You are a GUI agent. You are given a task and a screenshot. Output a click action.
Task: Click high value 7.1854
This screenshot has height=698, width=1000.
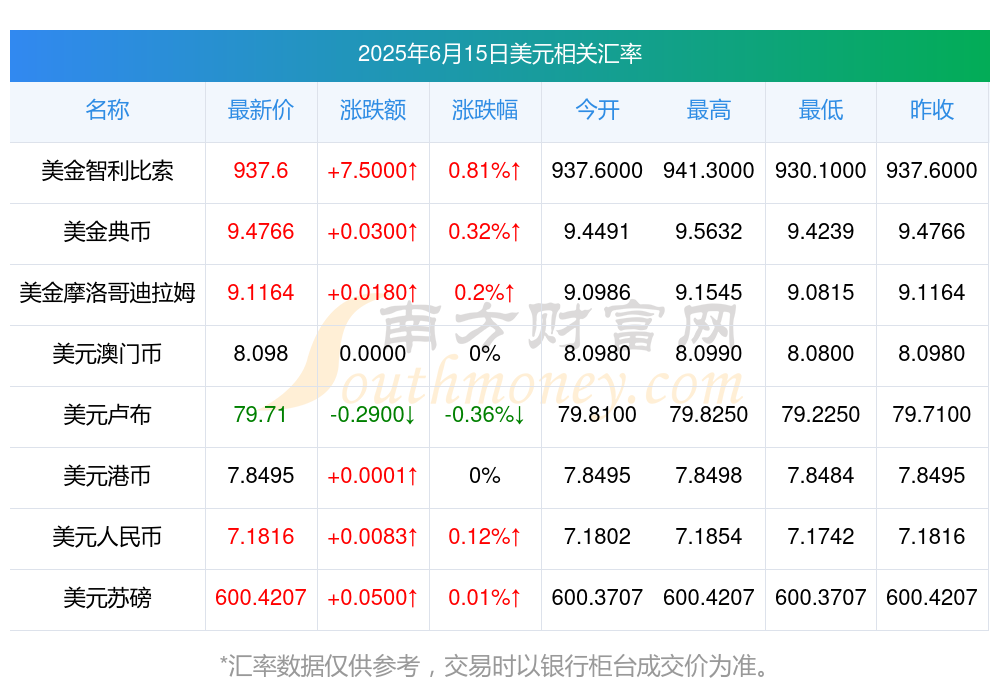pyautogui.click(x=709, y=536)
